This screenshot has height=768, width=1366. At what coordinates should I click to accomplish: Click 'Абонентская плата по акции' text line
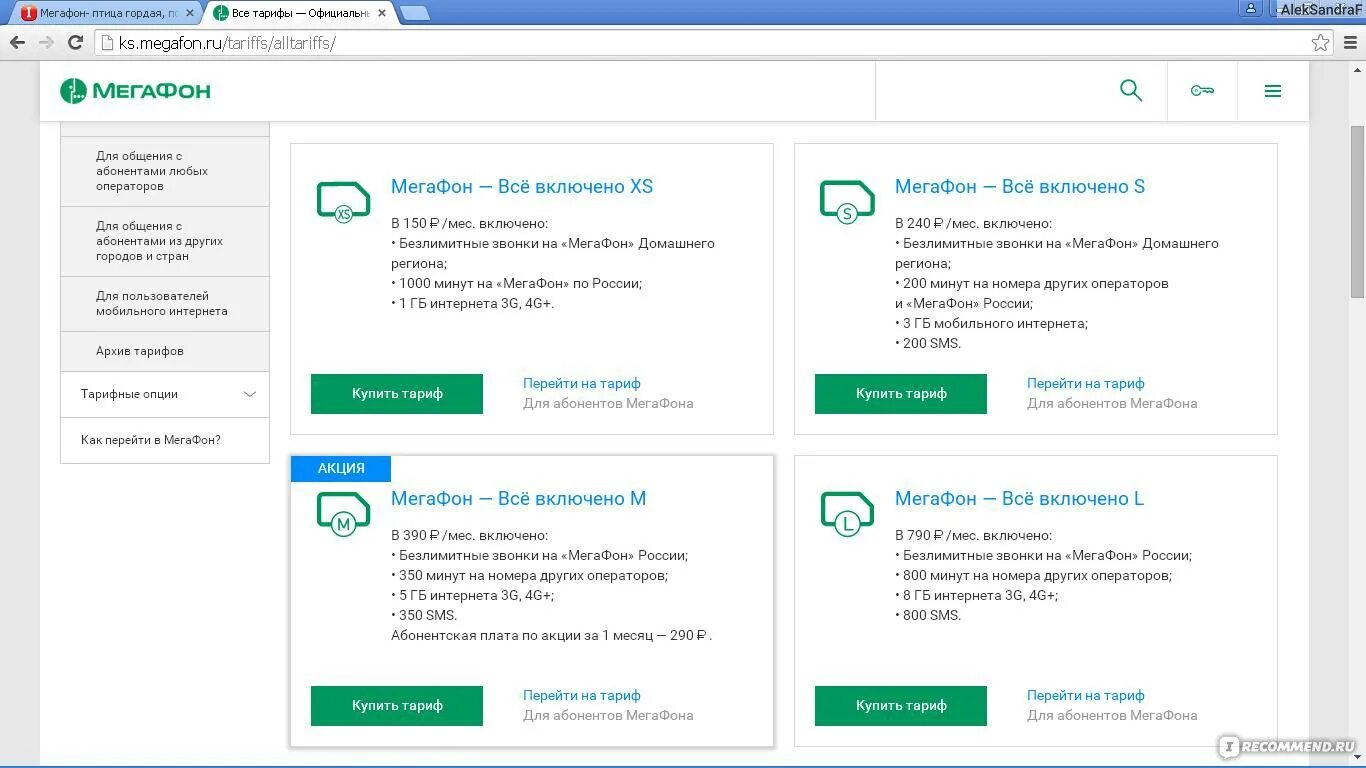(551, 635)
